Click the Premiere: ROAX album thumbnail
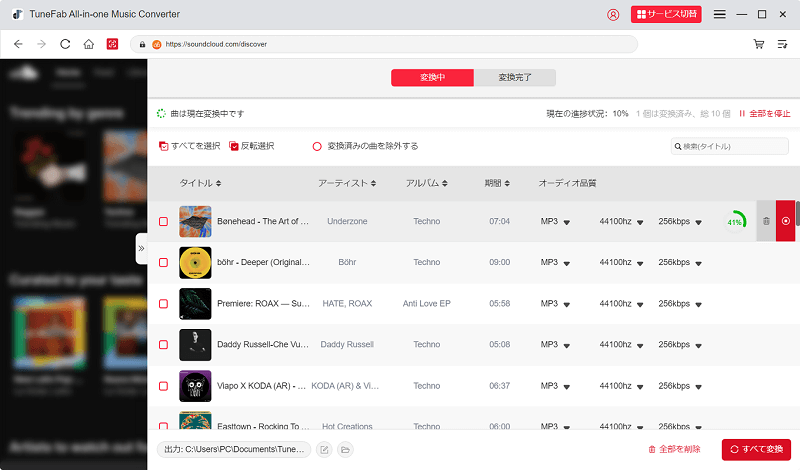The image size is (800, 470). (195, 304)
